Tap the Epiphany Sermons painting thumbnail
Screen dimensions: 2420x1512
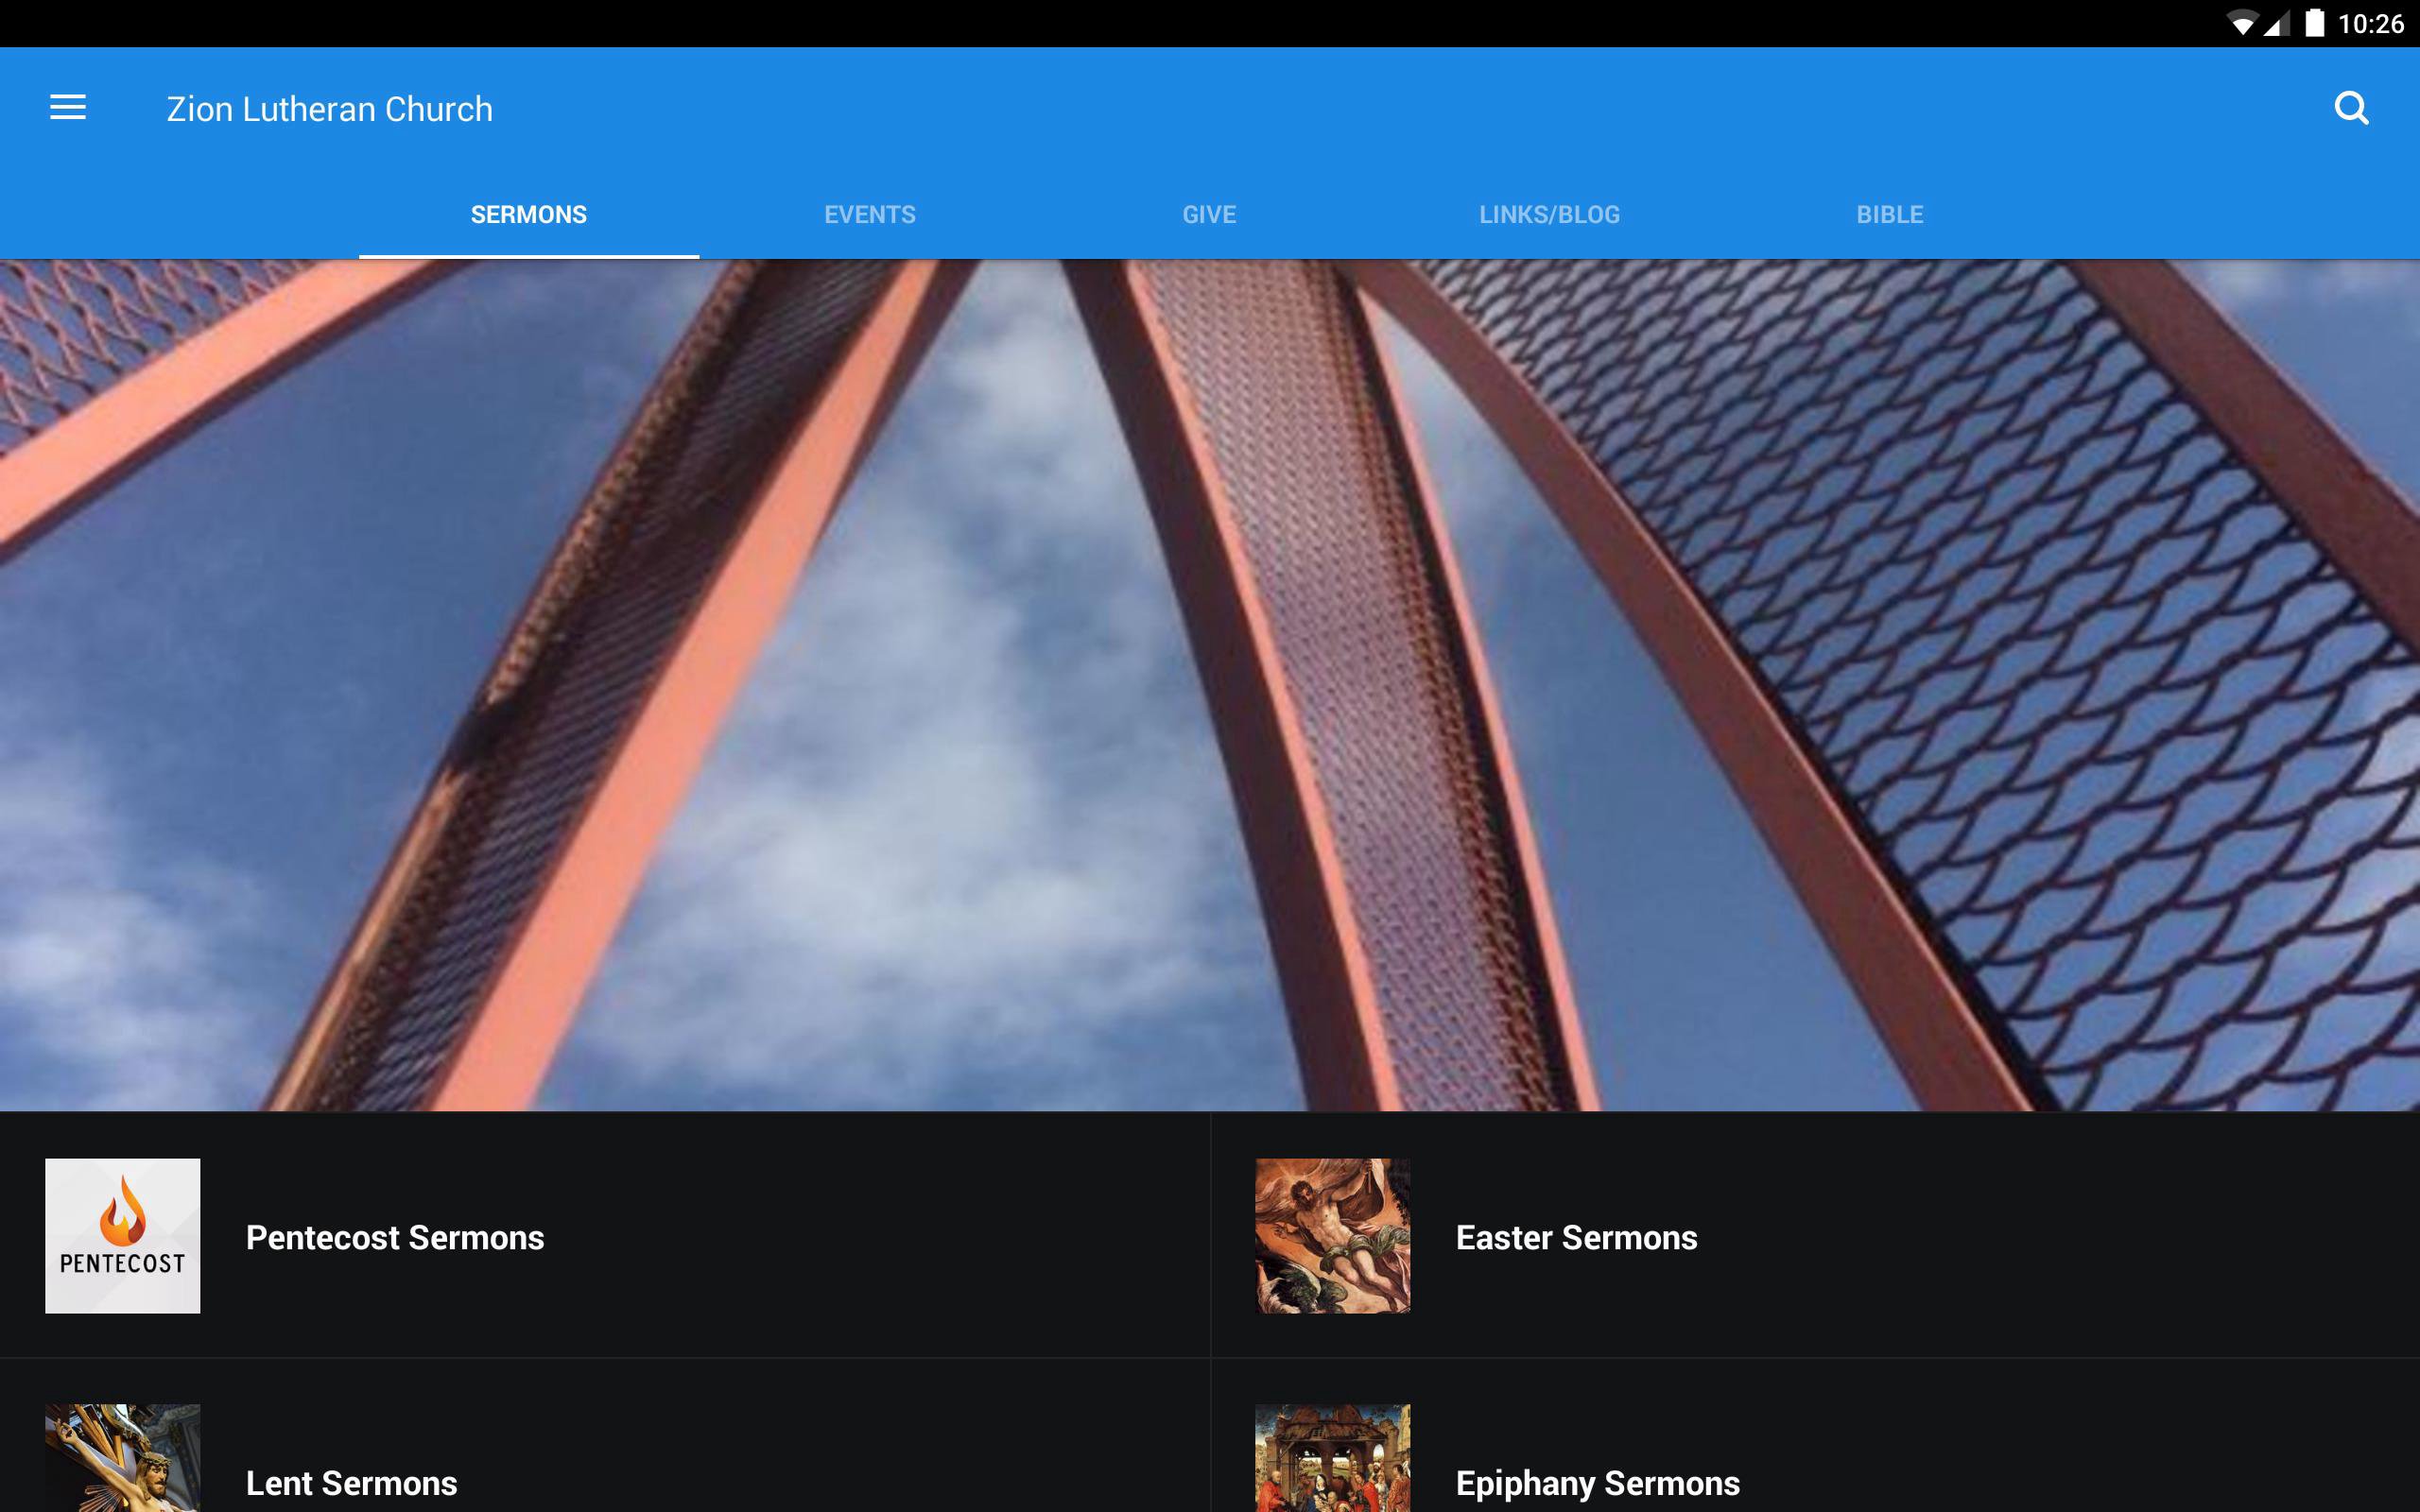(1332, 1460)
